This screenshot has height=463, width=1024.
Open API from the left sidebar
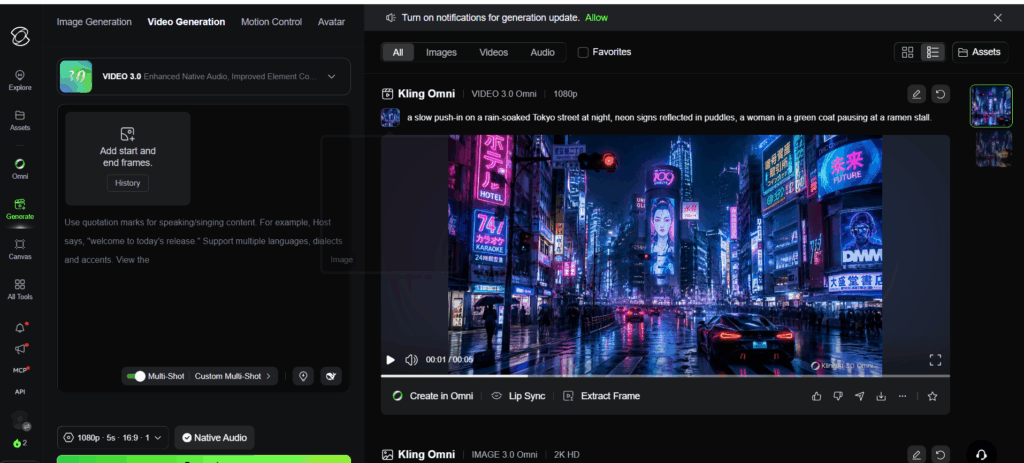point(20,392)
